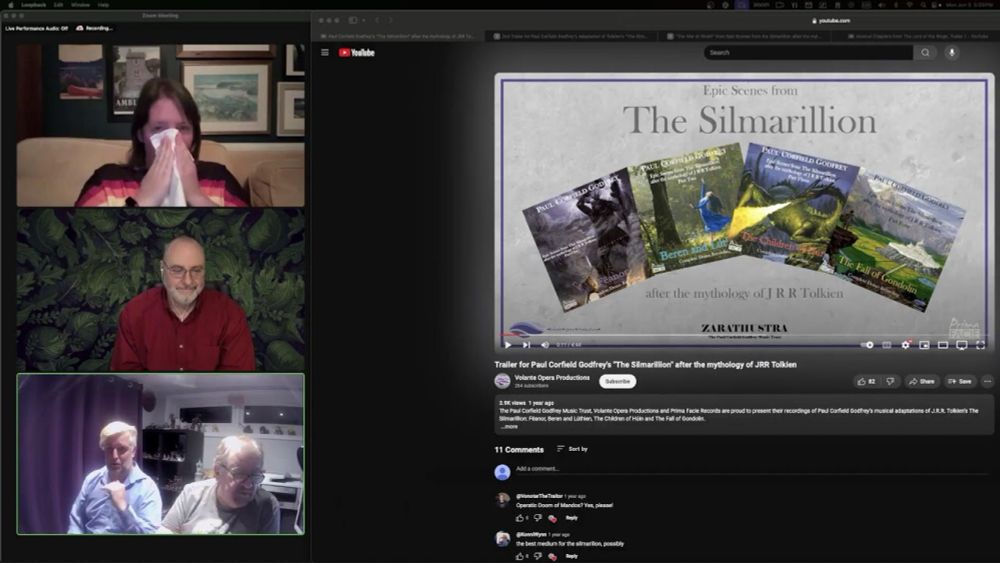Dislike the 'Operatic Doom of Mandos' comment
Screen dimensions: 1000x563
point(538,518)
